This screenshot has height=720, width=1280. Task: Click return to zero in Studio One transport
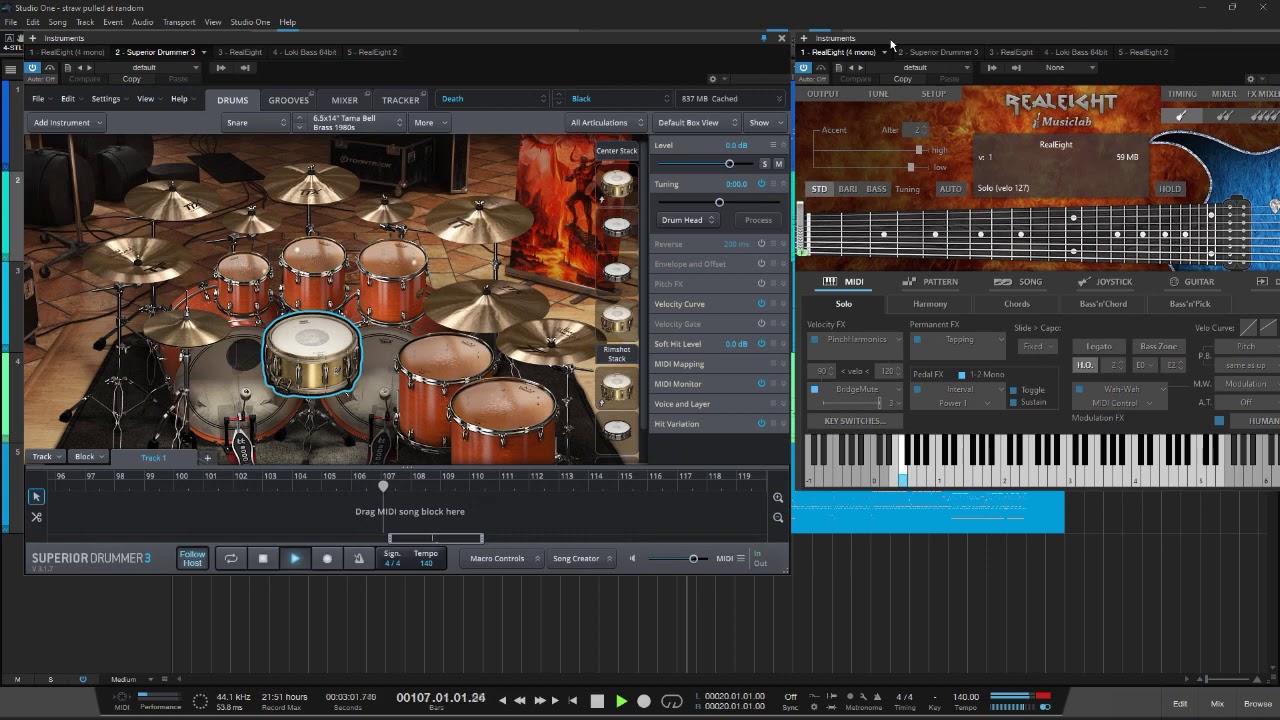573,701
